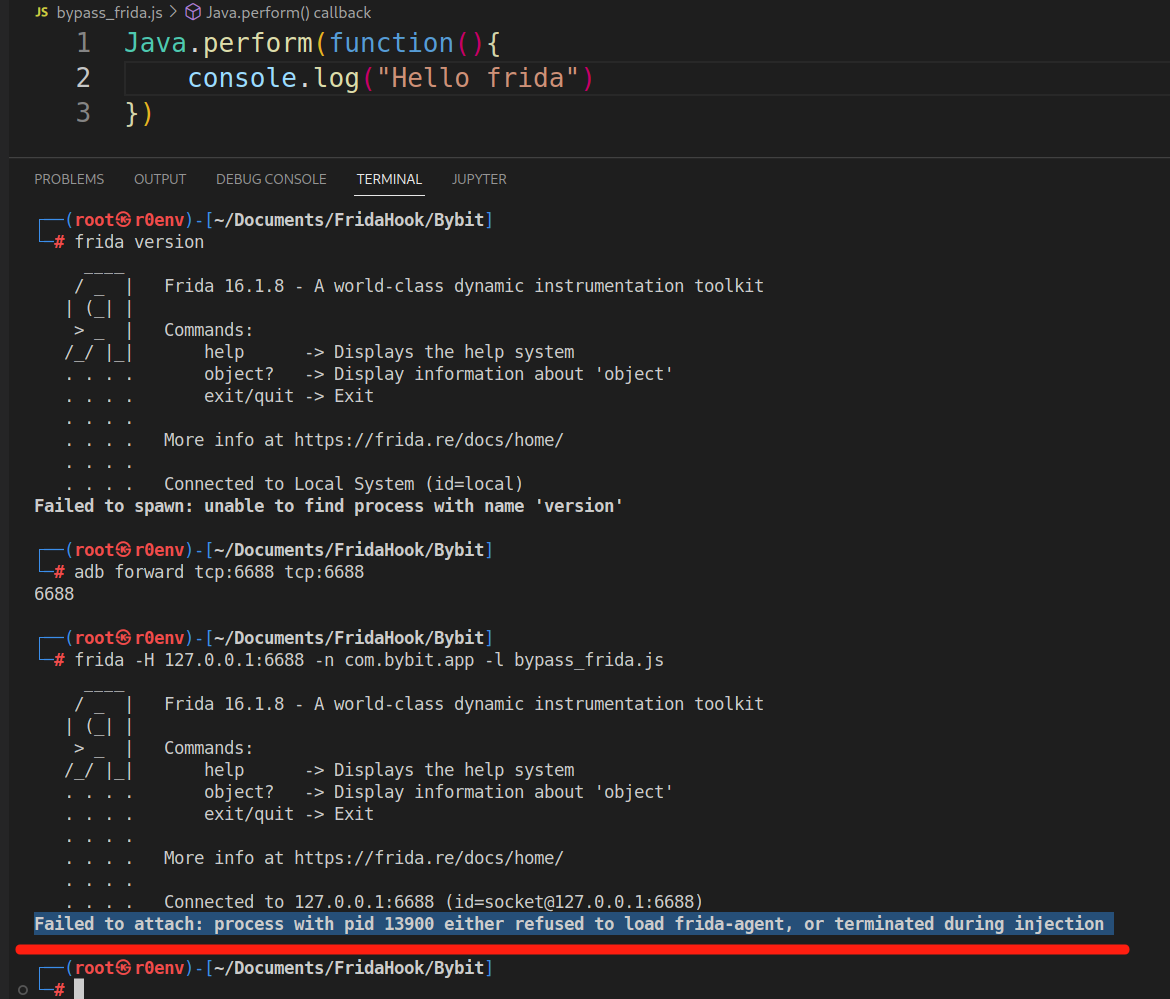
Task: Expand the Java.perform() callback breadcrumb
Action: [288, 13]
